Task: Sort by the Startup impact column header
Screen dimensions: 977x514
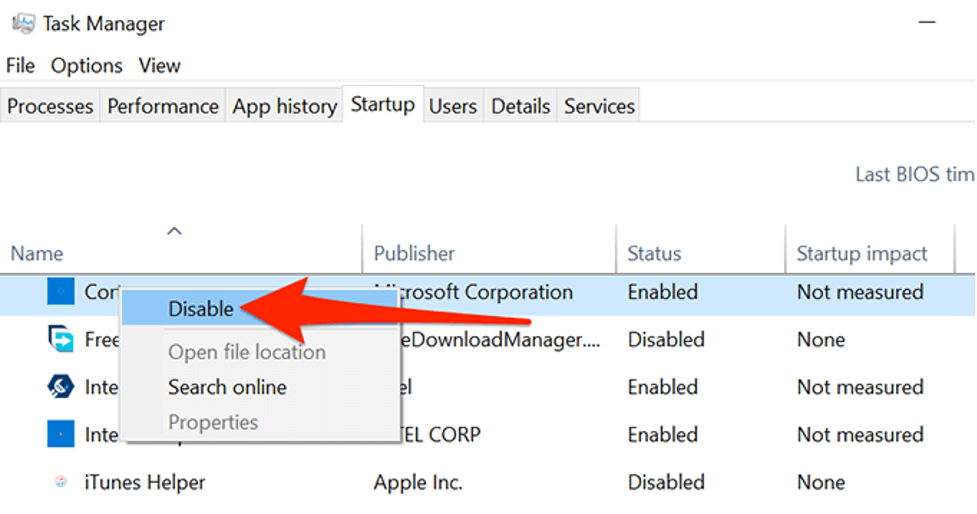Action: 862,254
